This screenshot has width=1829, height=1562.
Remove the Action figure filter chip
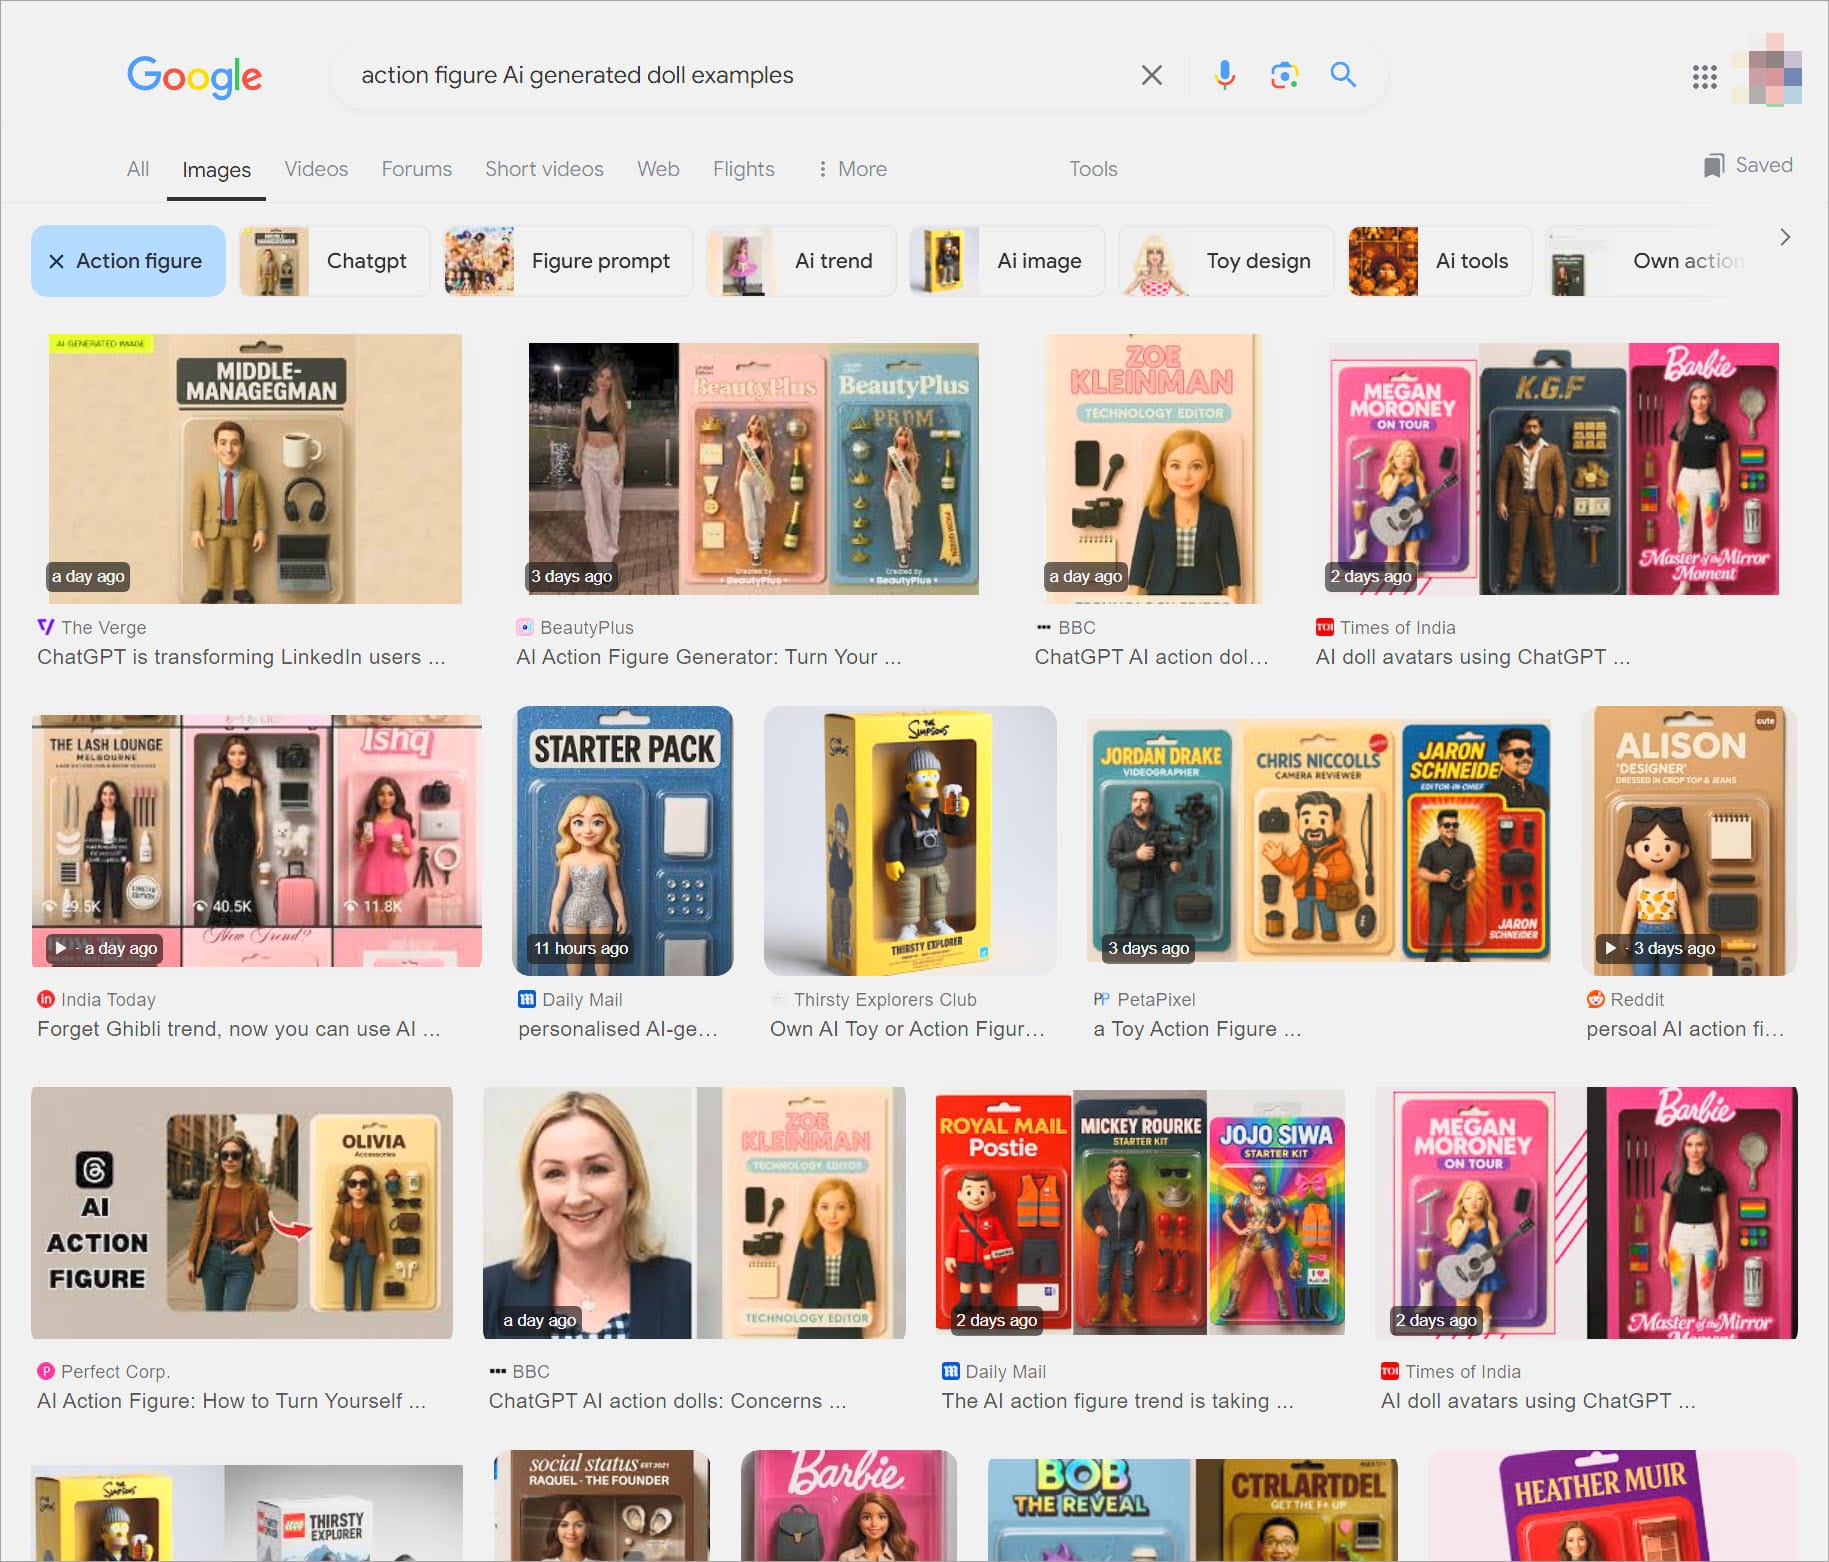128,261
